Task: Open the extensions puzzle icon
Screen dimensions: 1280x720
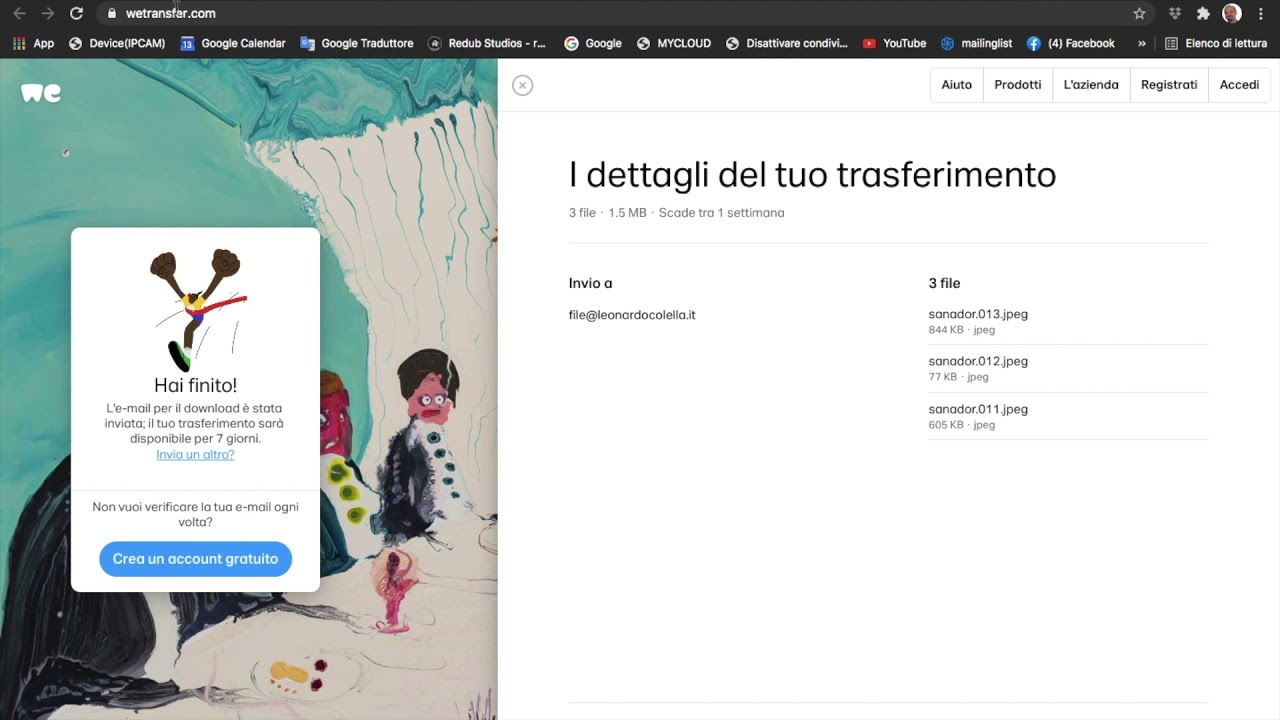Action: tap(1203, 13)
